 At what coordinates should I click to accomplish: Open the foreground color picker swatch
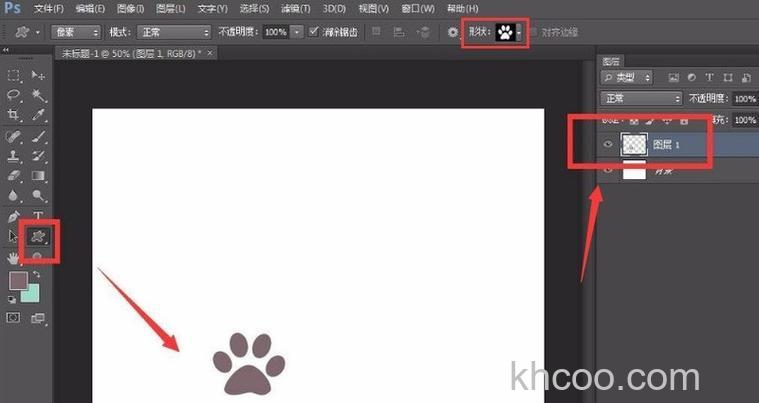18,281
